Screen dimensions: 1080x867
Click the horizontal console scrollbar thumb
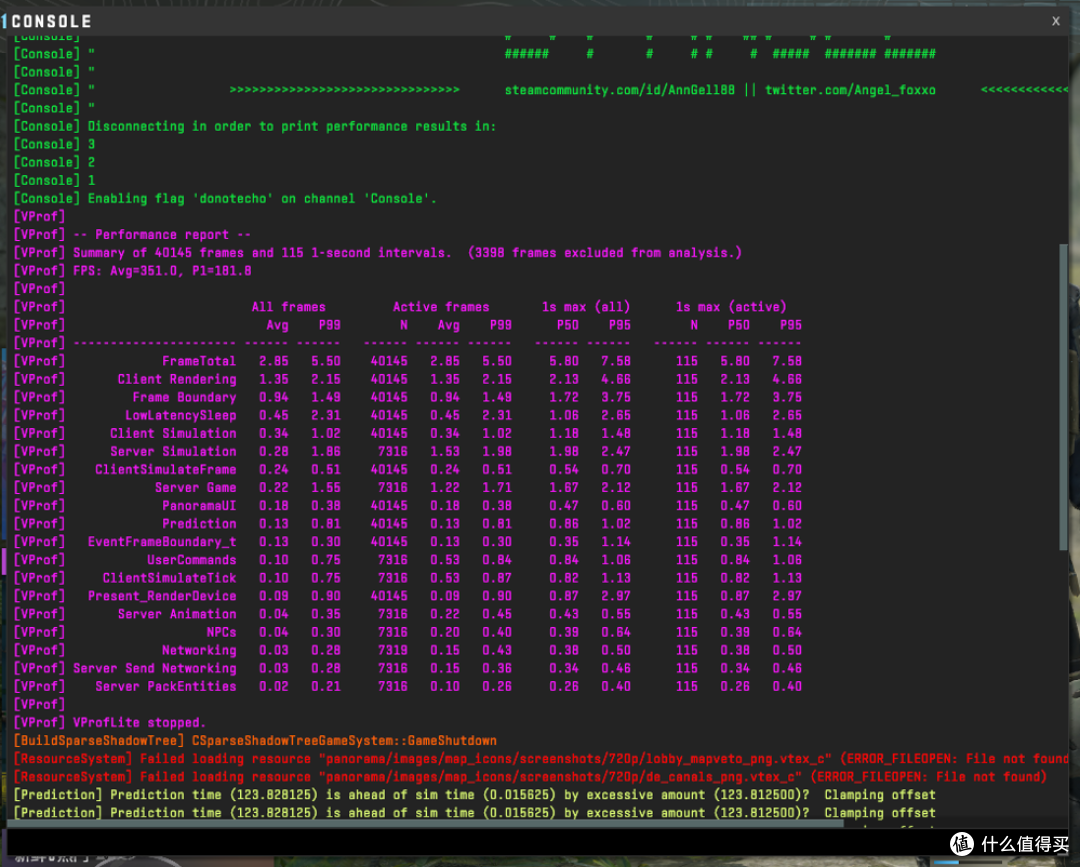426,823
